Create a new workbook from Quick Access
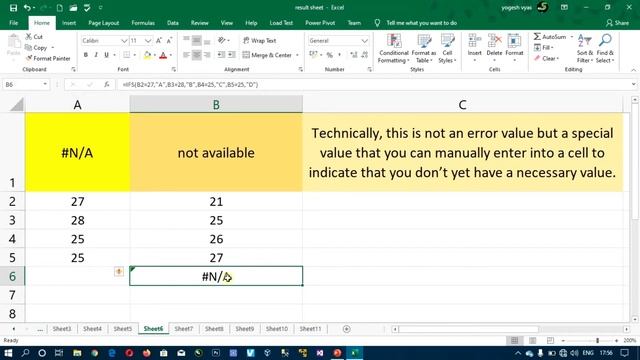Viewport: 640px width, 360px height. tap(60, 8)
